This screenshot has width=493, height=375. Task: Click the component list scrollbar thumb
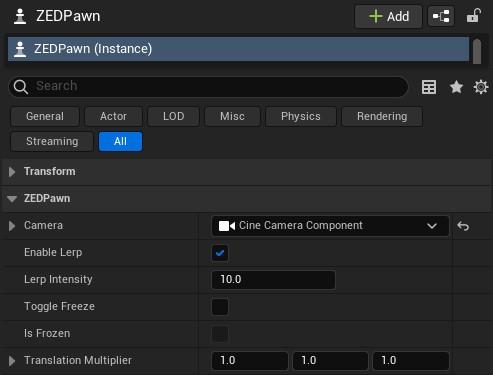point(477,51)
